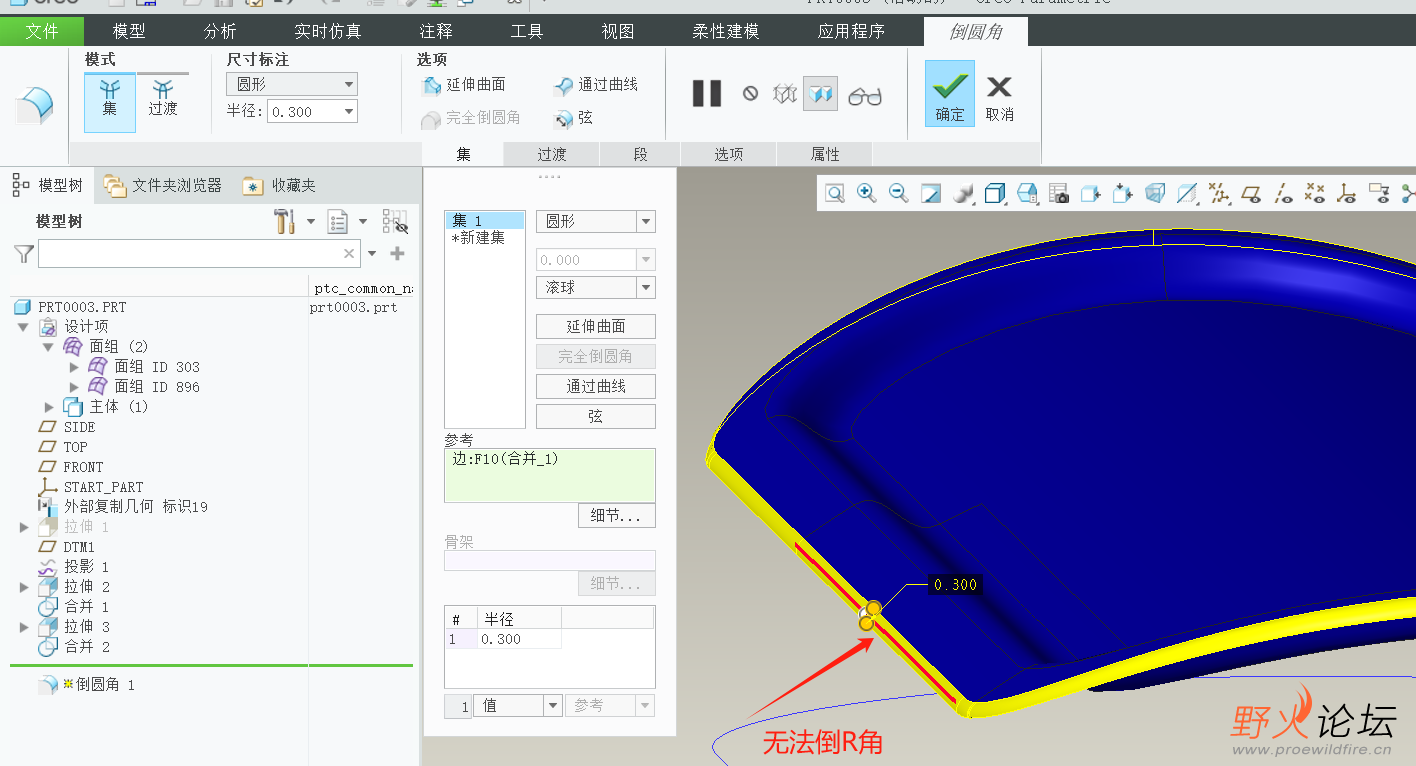Click the 边:F10(合并_1) reference entry
The image size is (1416, 766).
click(506, 459)
